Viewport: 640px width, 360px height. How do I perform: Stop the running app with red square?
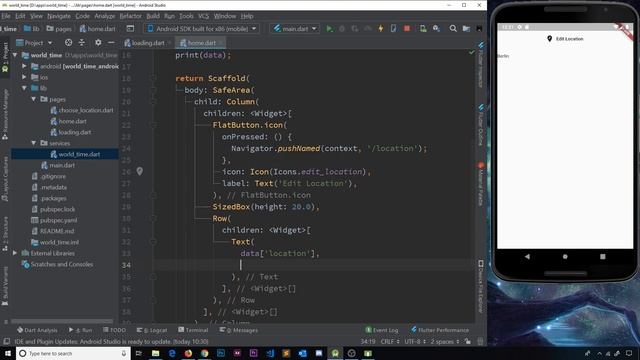point(407,29)
